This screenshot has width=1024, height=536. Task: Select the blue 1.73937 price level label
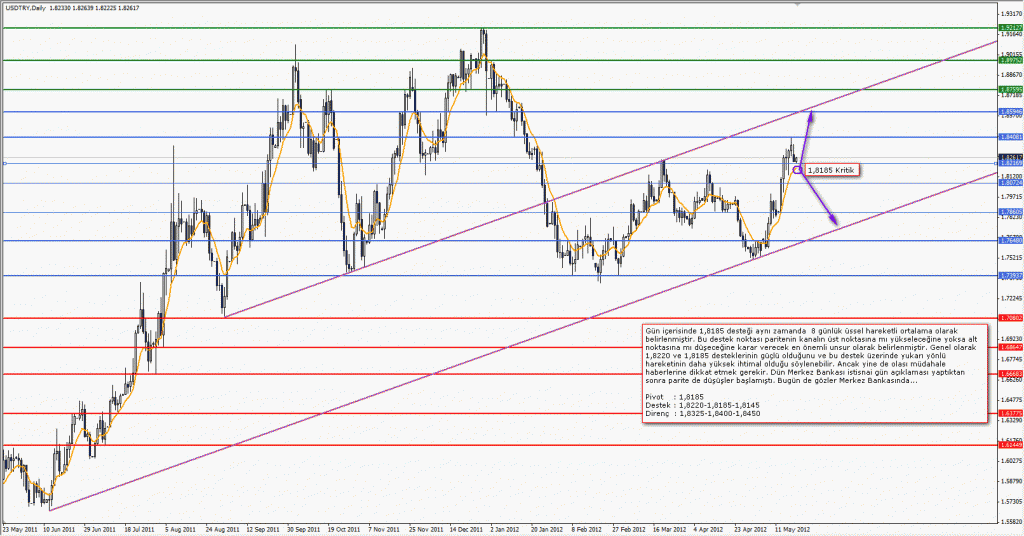tap(1010, 276)
